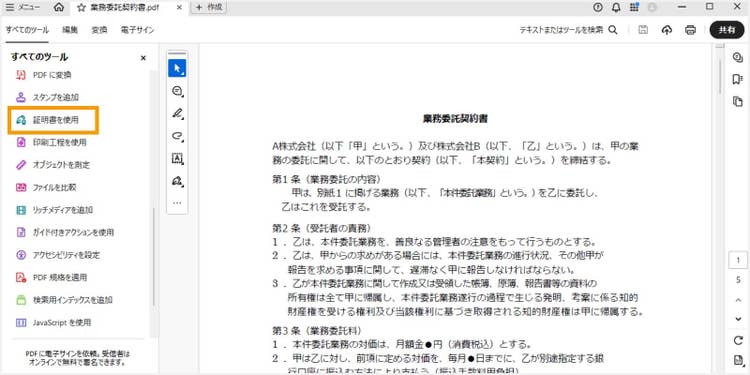Click the current page number box
The height and width of the screenshot is (375, 750).
coord(738,261)
